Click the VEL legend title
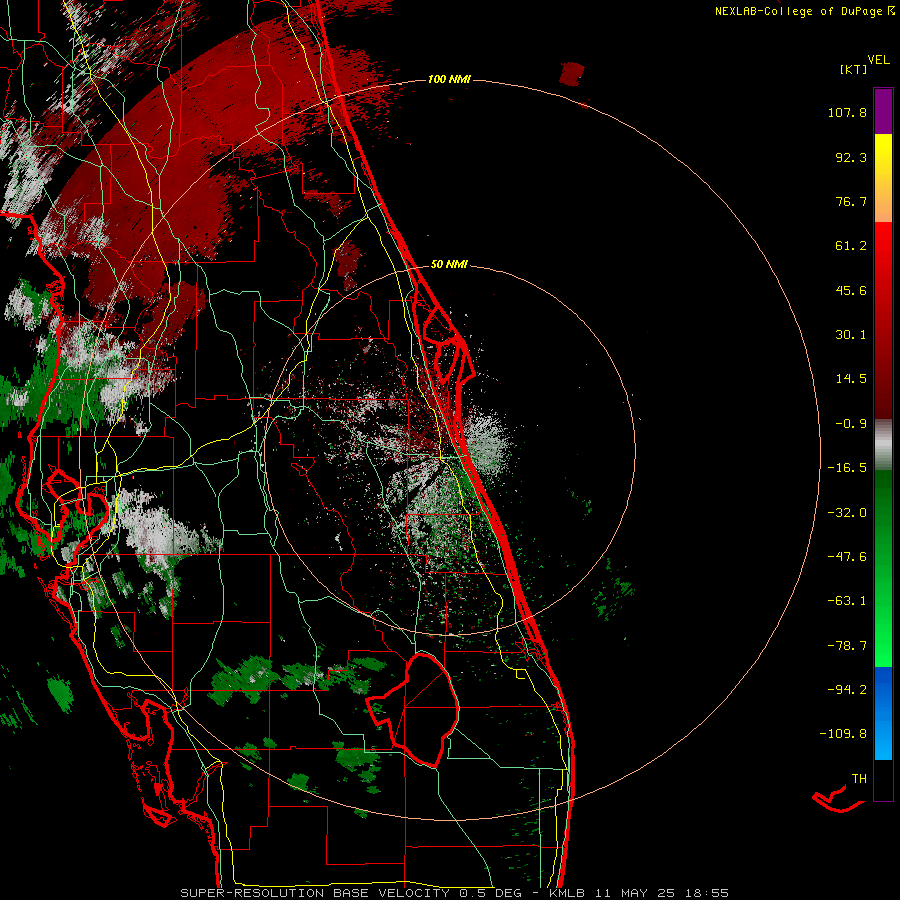Image resolution: width=900 pixels, height=900 pixels. tap(878, 59)
